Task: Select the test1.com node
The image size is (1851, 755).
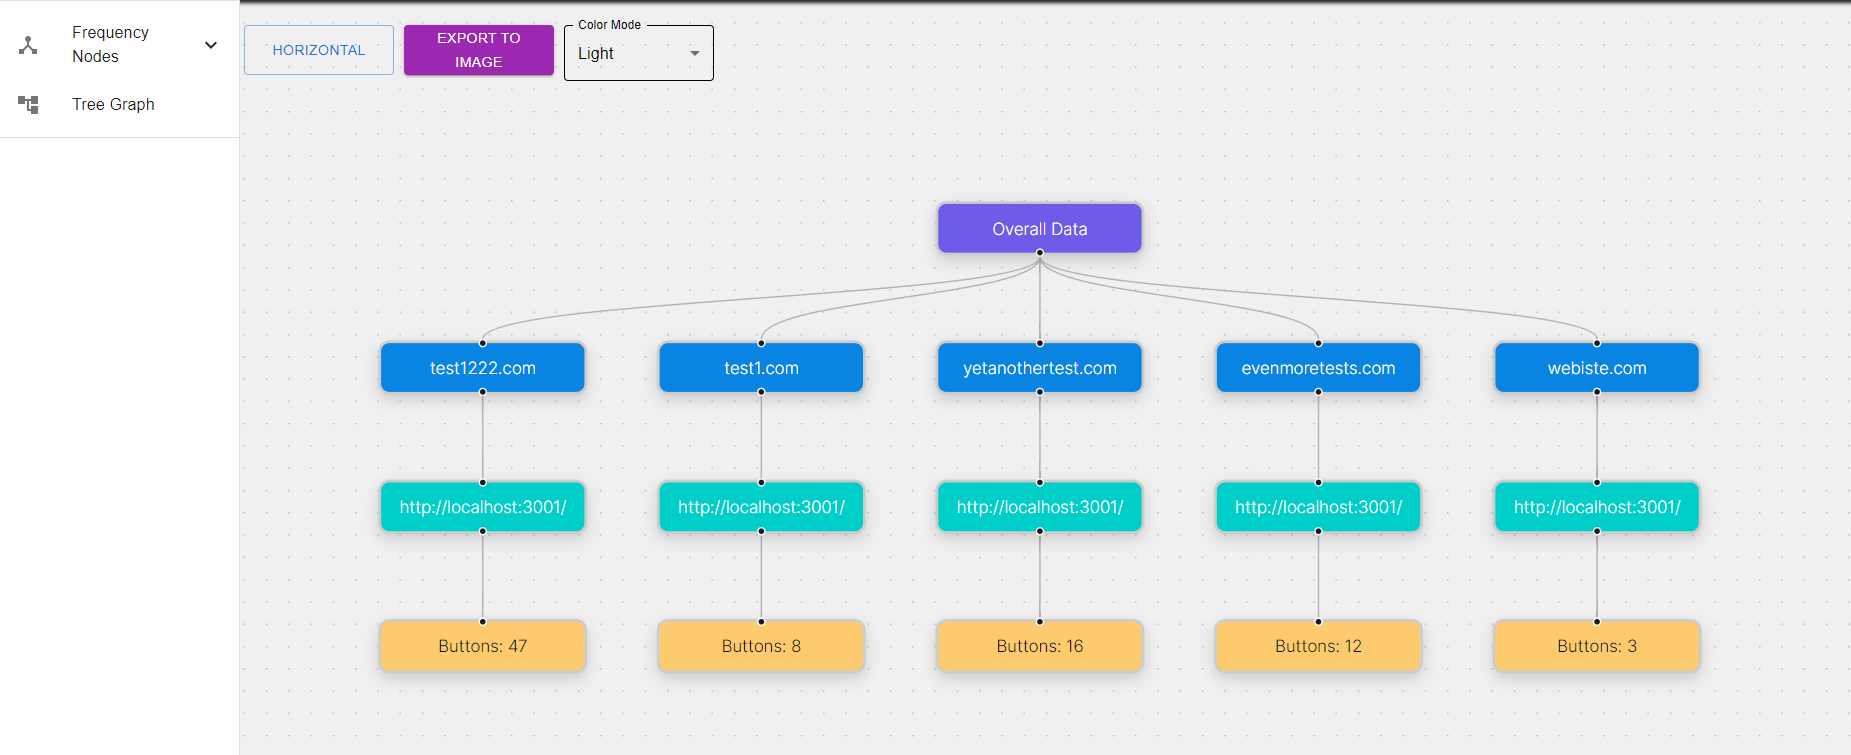Action: (x=761, y=368)
